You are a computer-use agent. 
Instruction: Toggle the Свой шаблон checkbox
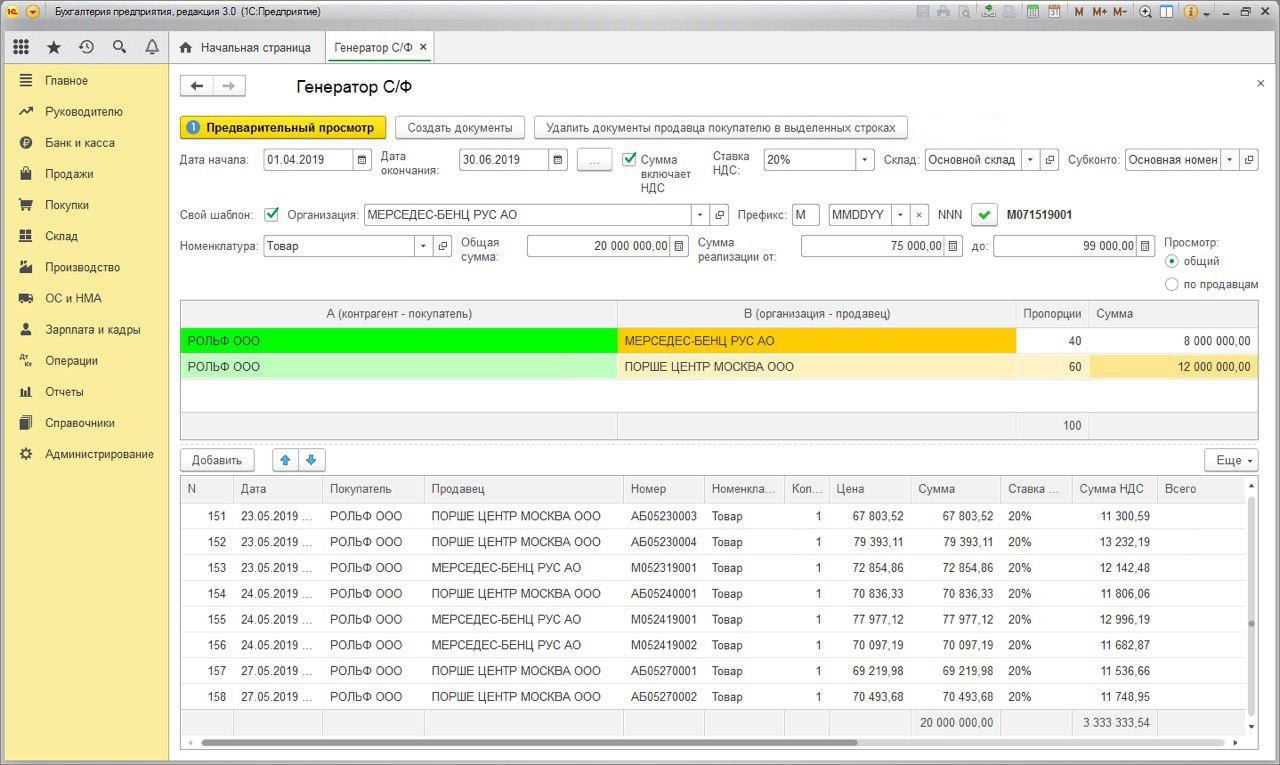(271, 214)
